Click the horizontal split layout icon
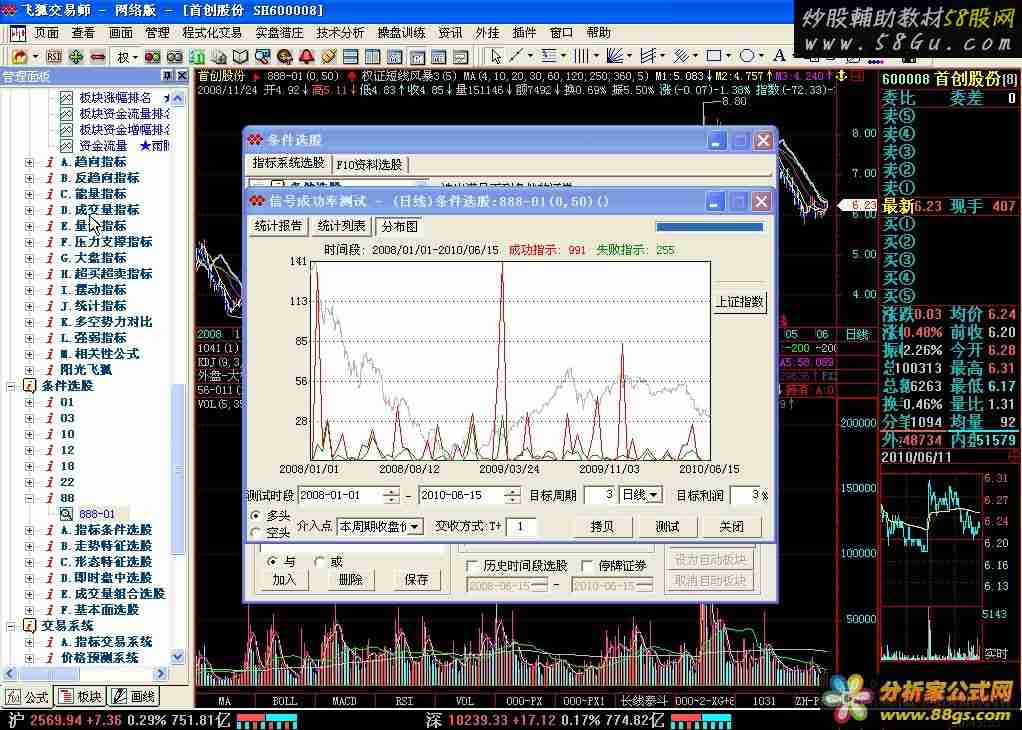The width and height of the screenshot is (1022, 730). [350, 57]
